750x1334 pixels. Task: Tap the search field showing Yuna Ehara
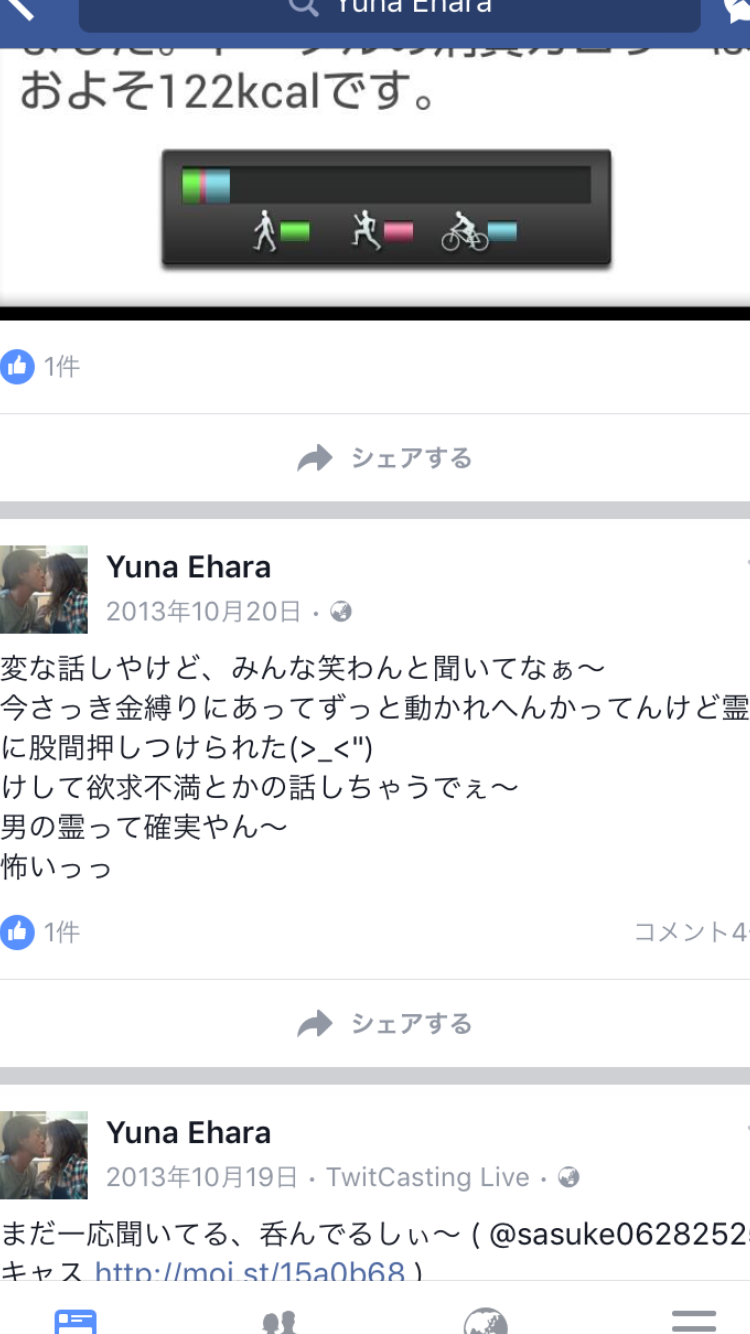(390, 12)
